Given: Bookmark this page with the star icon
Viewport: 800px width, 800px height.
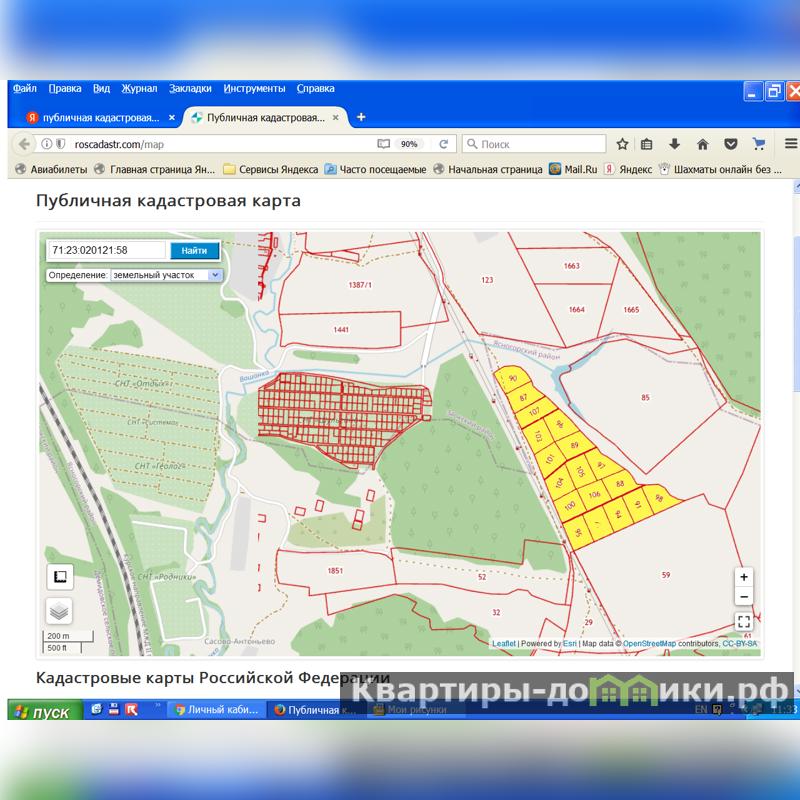Looking at the screenshot, I should pos(622,144).
